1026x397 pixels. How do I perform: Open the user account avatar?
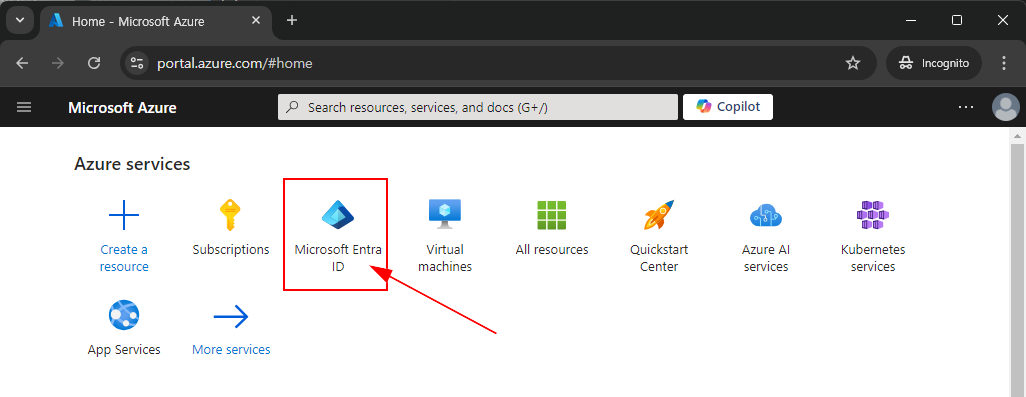click(x=1006, y=107)
